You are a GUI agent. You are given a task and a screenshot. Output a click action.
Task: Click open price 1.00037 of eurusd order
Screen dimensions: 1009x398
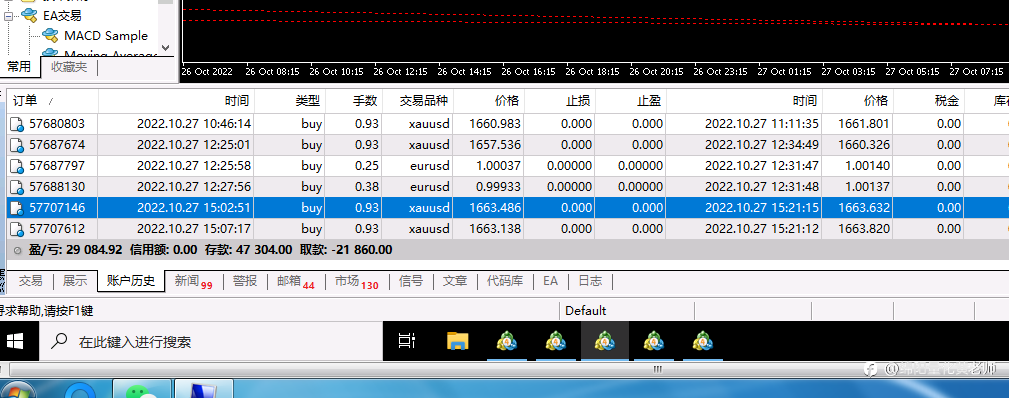point(498,166)
